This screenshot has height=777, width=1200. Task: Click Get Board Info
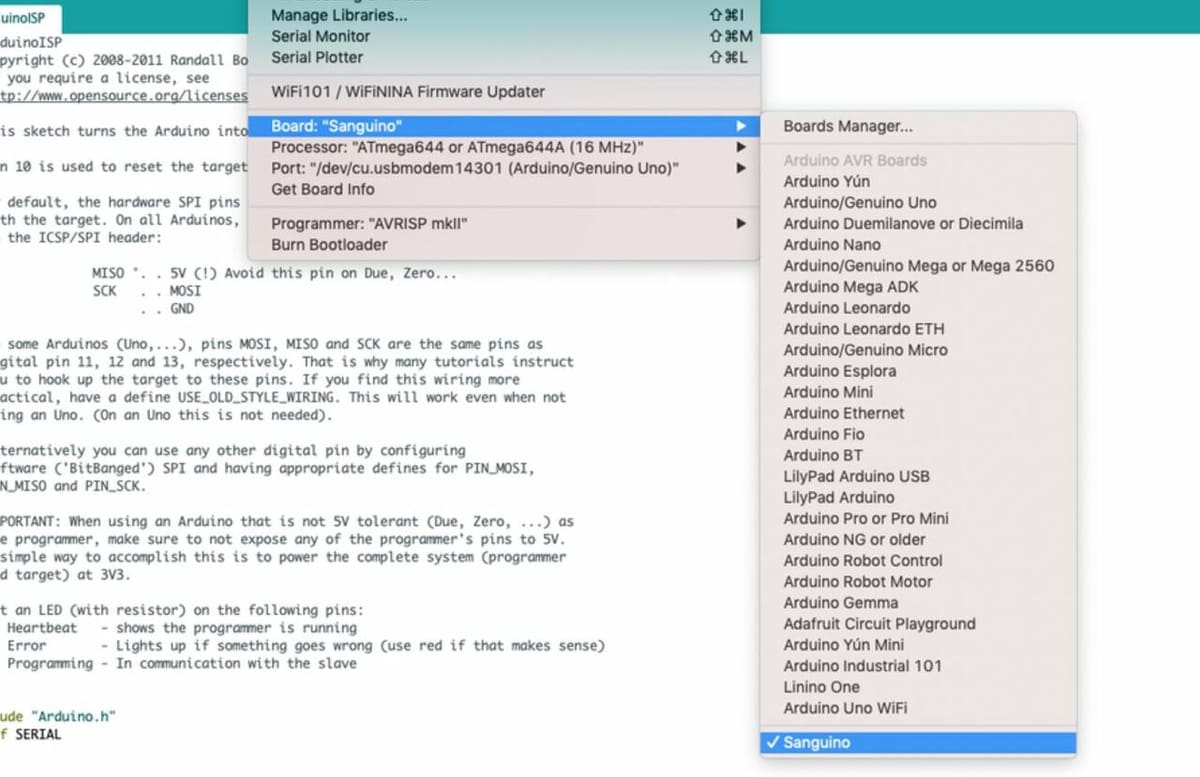(x=504, y=189)
